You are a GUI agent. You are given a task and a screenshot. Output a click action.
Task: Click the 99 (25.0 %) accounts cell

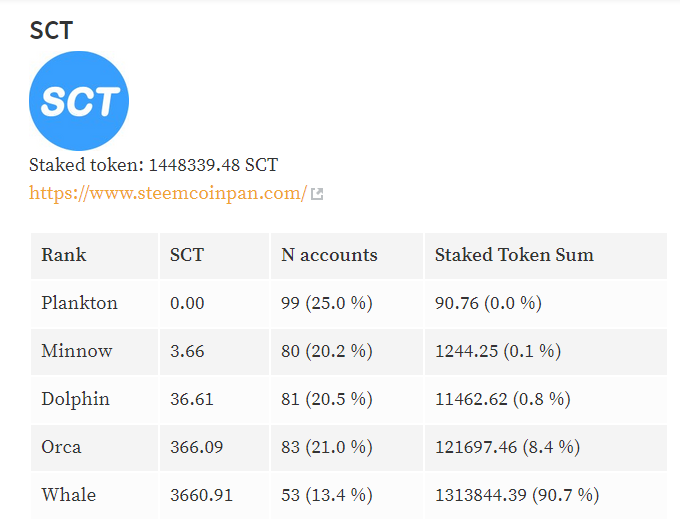pyautogui.click(x=347, y=304)
